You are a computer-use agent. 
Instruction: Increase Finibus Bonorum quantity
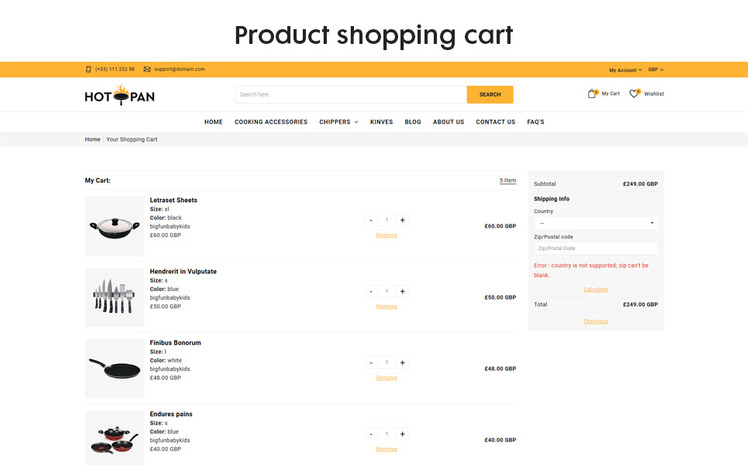pos(403,362)
